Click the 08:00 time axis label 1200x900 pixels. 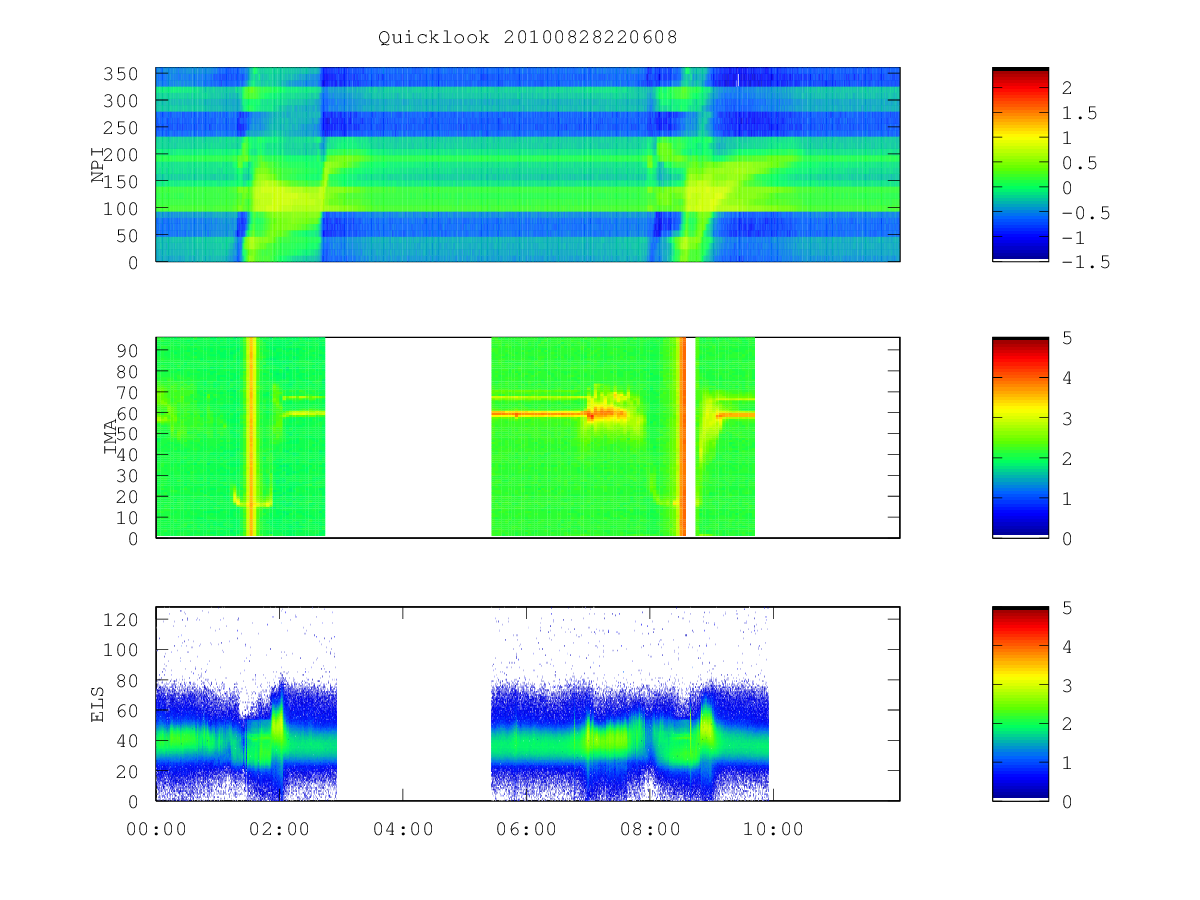(x=649, y=829)
